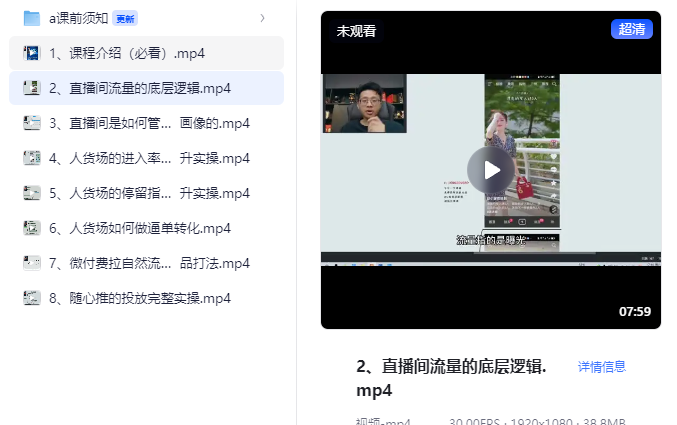Screen dimensions: 677x425
Task: Open file 3、直播间是如何管…画像的.mp4
Action: point(146,123)
